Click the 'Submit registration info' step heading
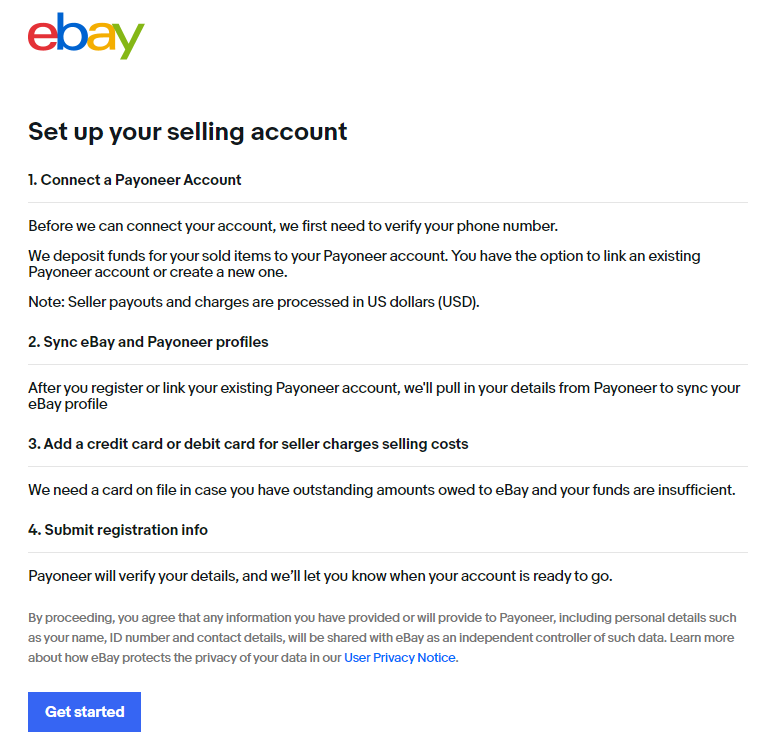775x756 pixels. [118, 530]
